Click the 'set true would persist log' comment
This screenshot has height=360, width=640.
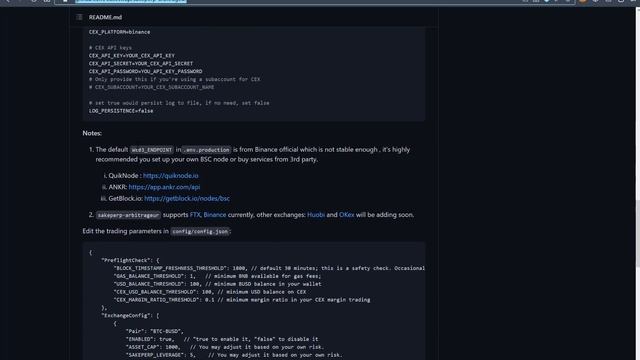click(179, 103)
